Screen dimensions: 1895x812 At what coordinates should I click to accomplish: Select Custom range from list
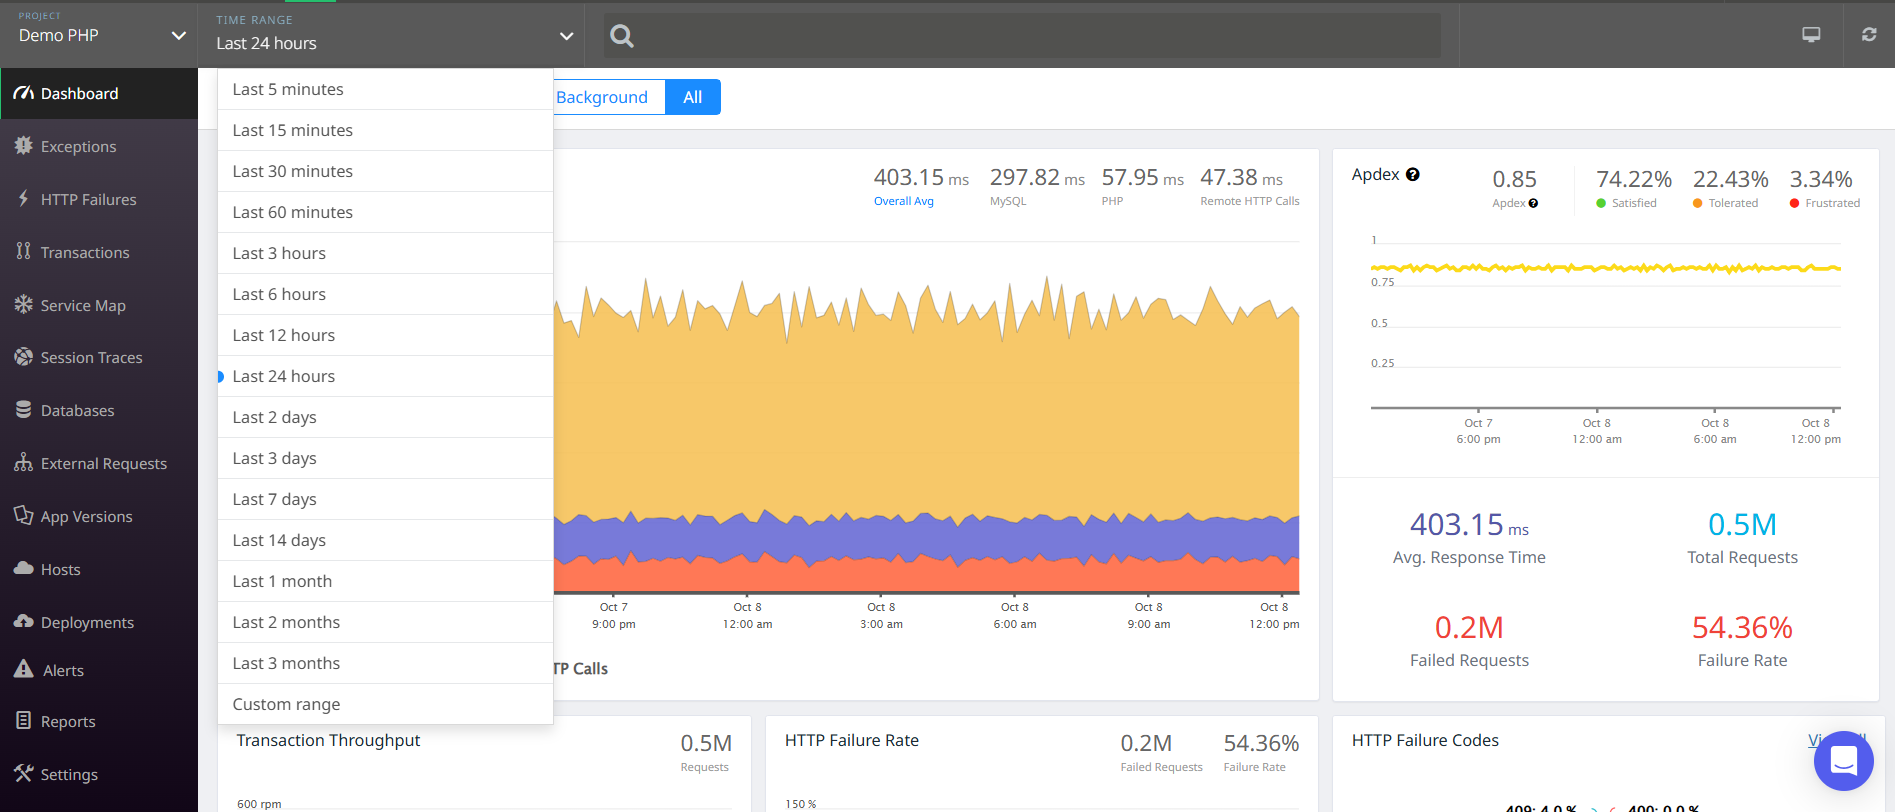286,704
